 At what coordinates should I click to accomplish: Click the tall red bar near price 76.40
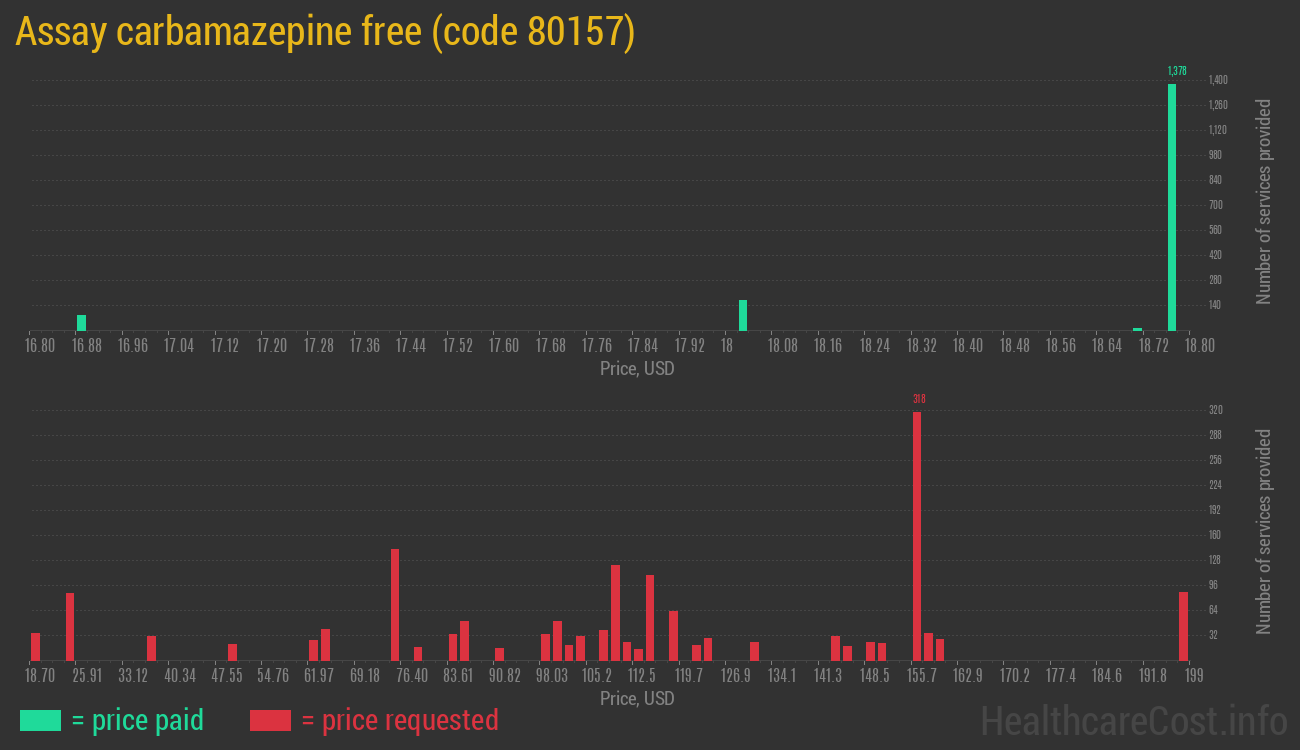click(395, 604)
